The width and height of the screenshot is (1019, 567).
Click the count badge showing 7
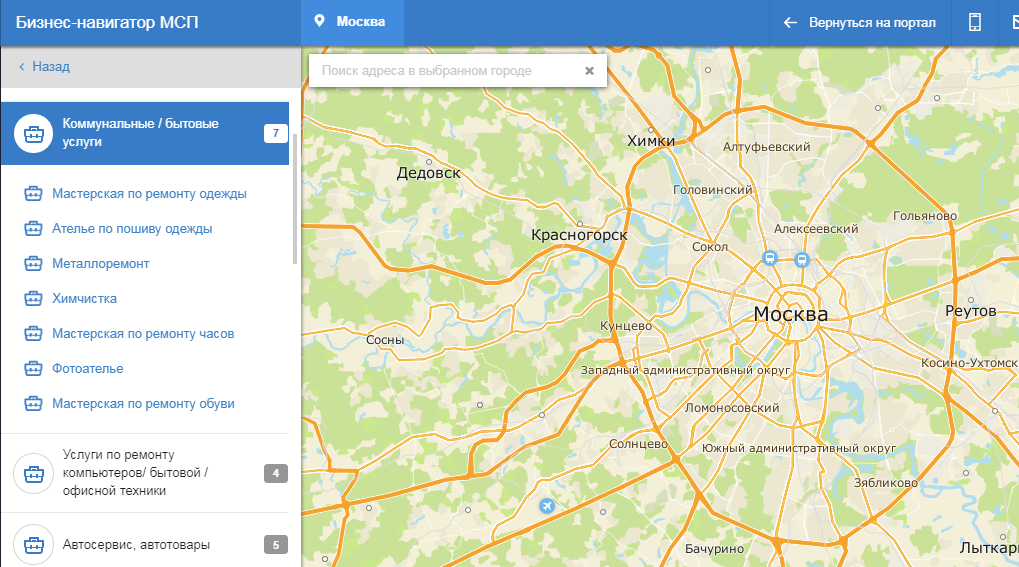point(276,133)
